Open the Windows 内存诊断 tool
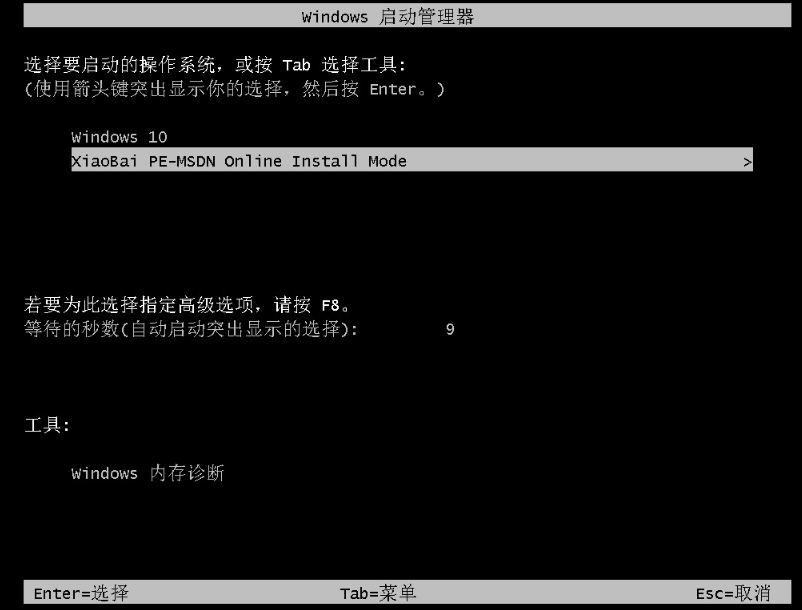The image size is (802, 610). [148, 473]
